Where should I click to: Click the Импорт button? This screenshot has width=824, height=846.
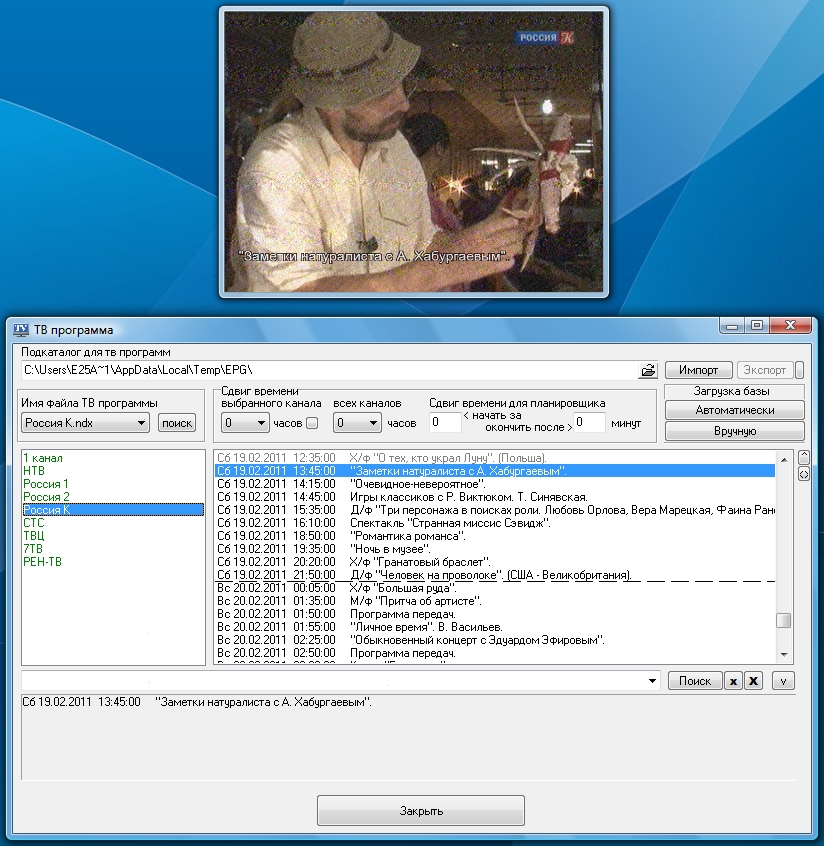click(x=698, y=370)
